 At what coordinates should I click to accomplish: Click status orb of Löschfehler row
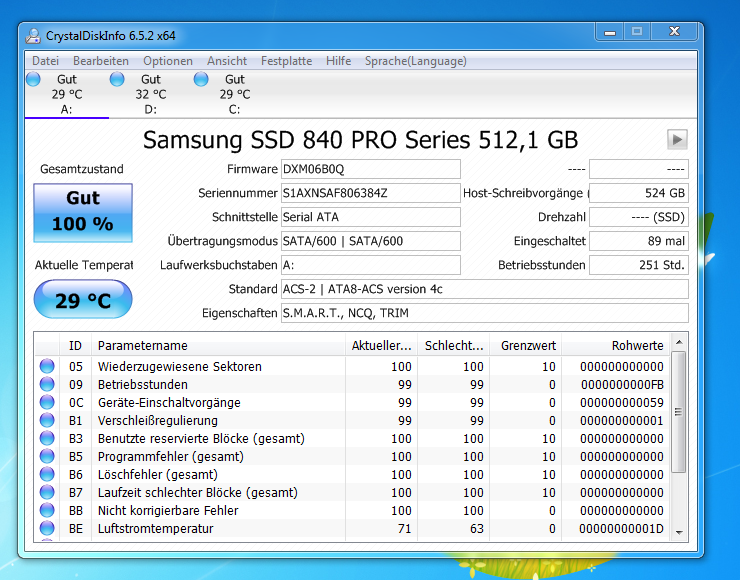pos(47,474)
